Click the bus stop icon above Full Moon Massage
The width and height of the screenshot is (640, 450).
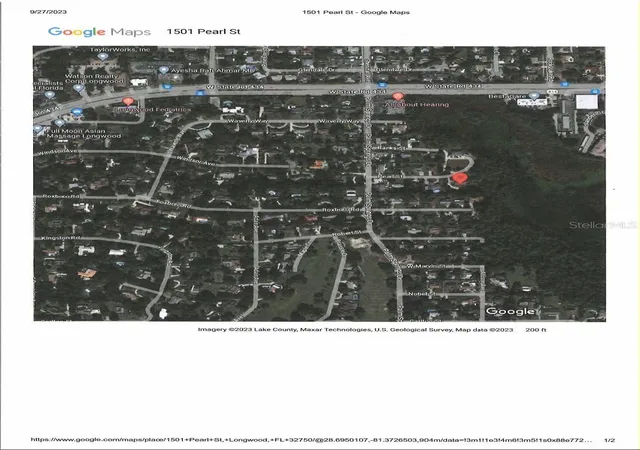pyautogui.click(x=77, y=111)
